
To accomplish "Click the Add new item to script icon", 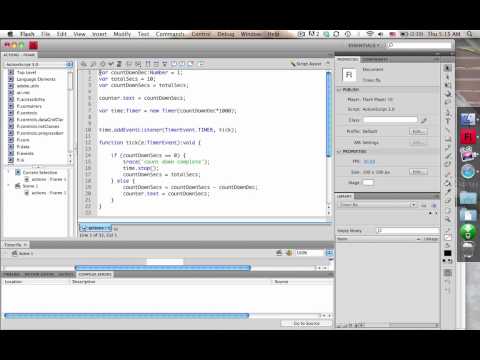I will 84,64.
